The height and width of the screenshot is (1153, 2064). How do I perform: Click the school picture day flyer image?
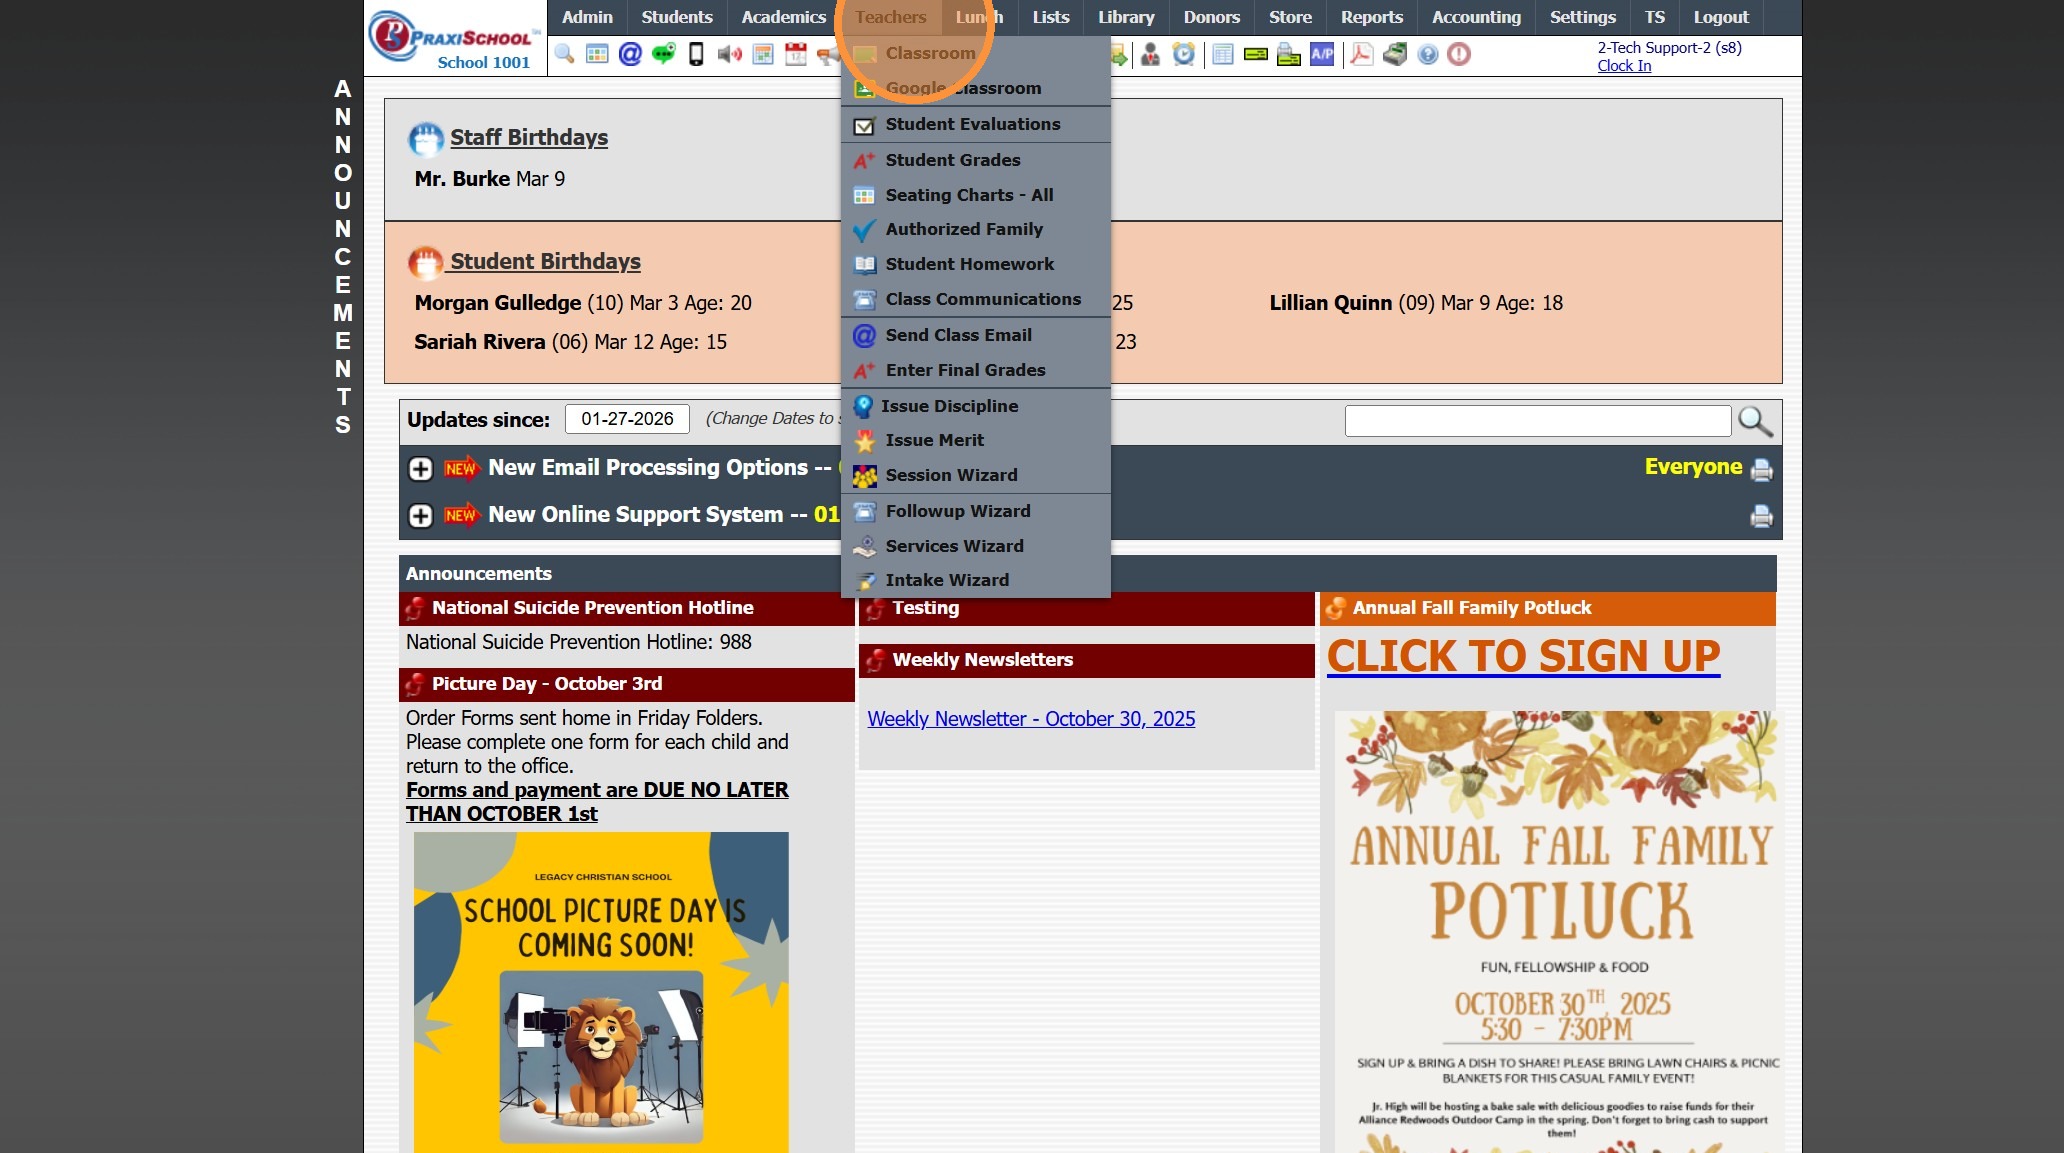pos(601,990)
